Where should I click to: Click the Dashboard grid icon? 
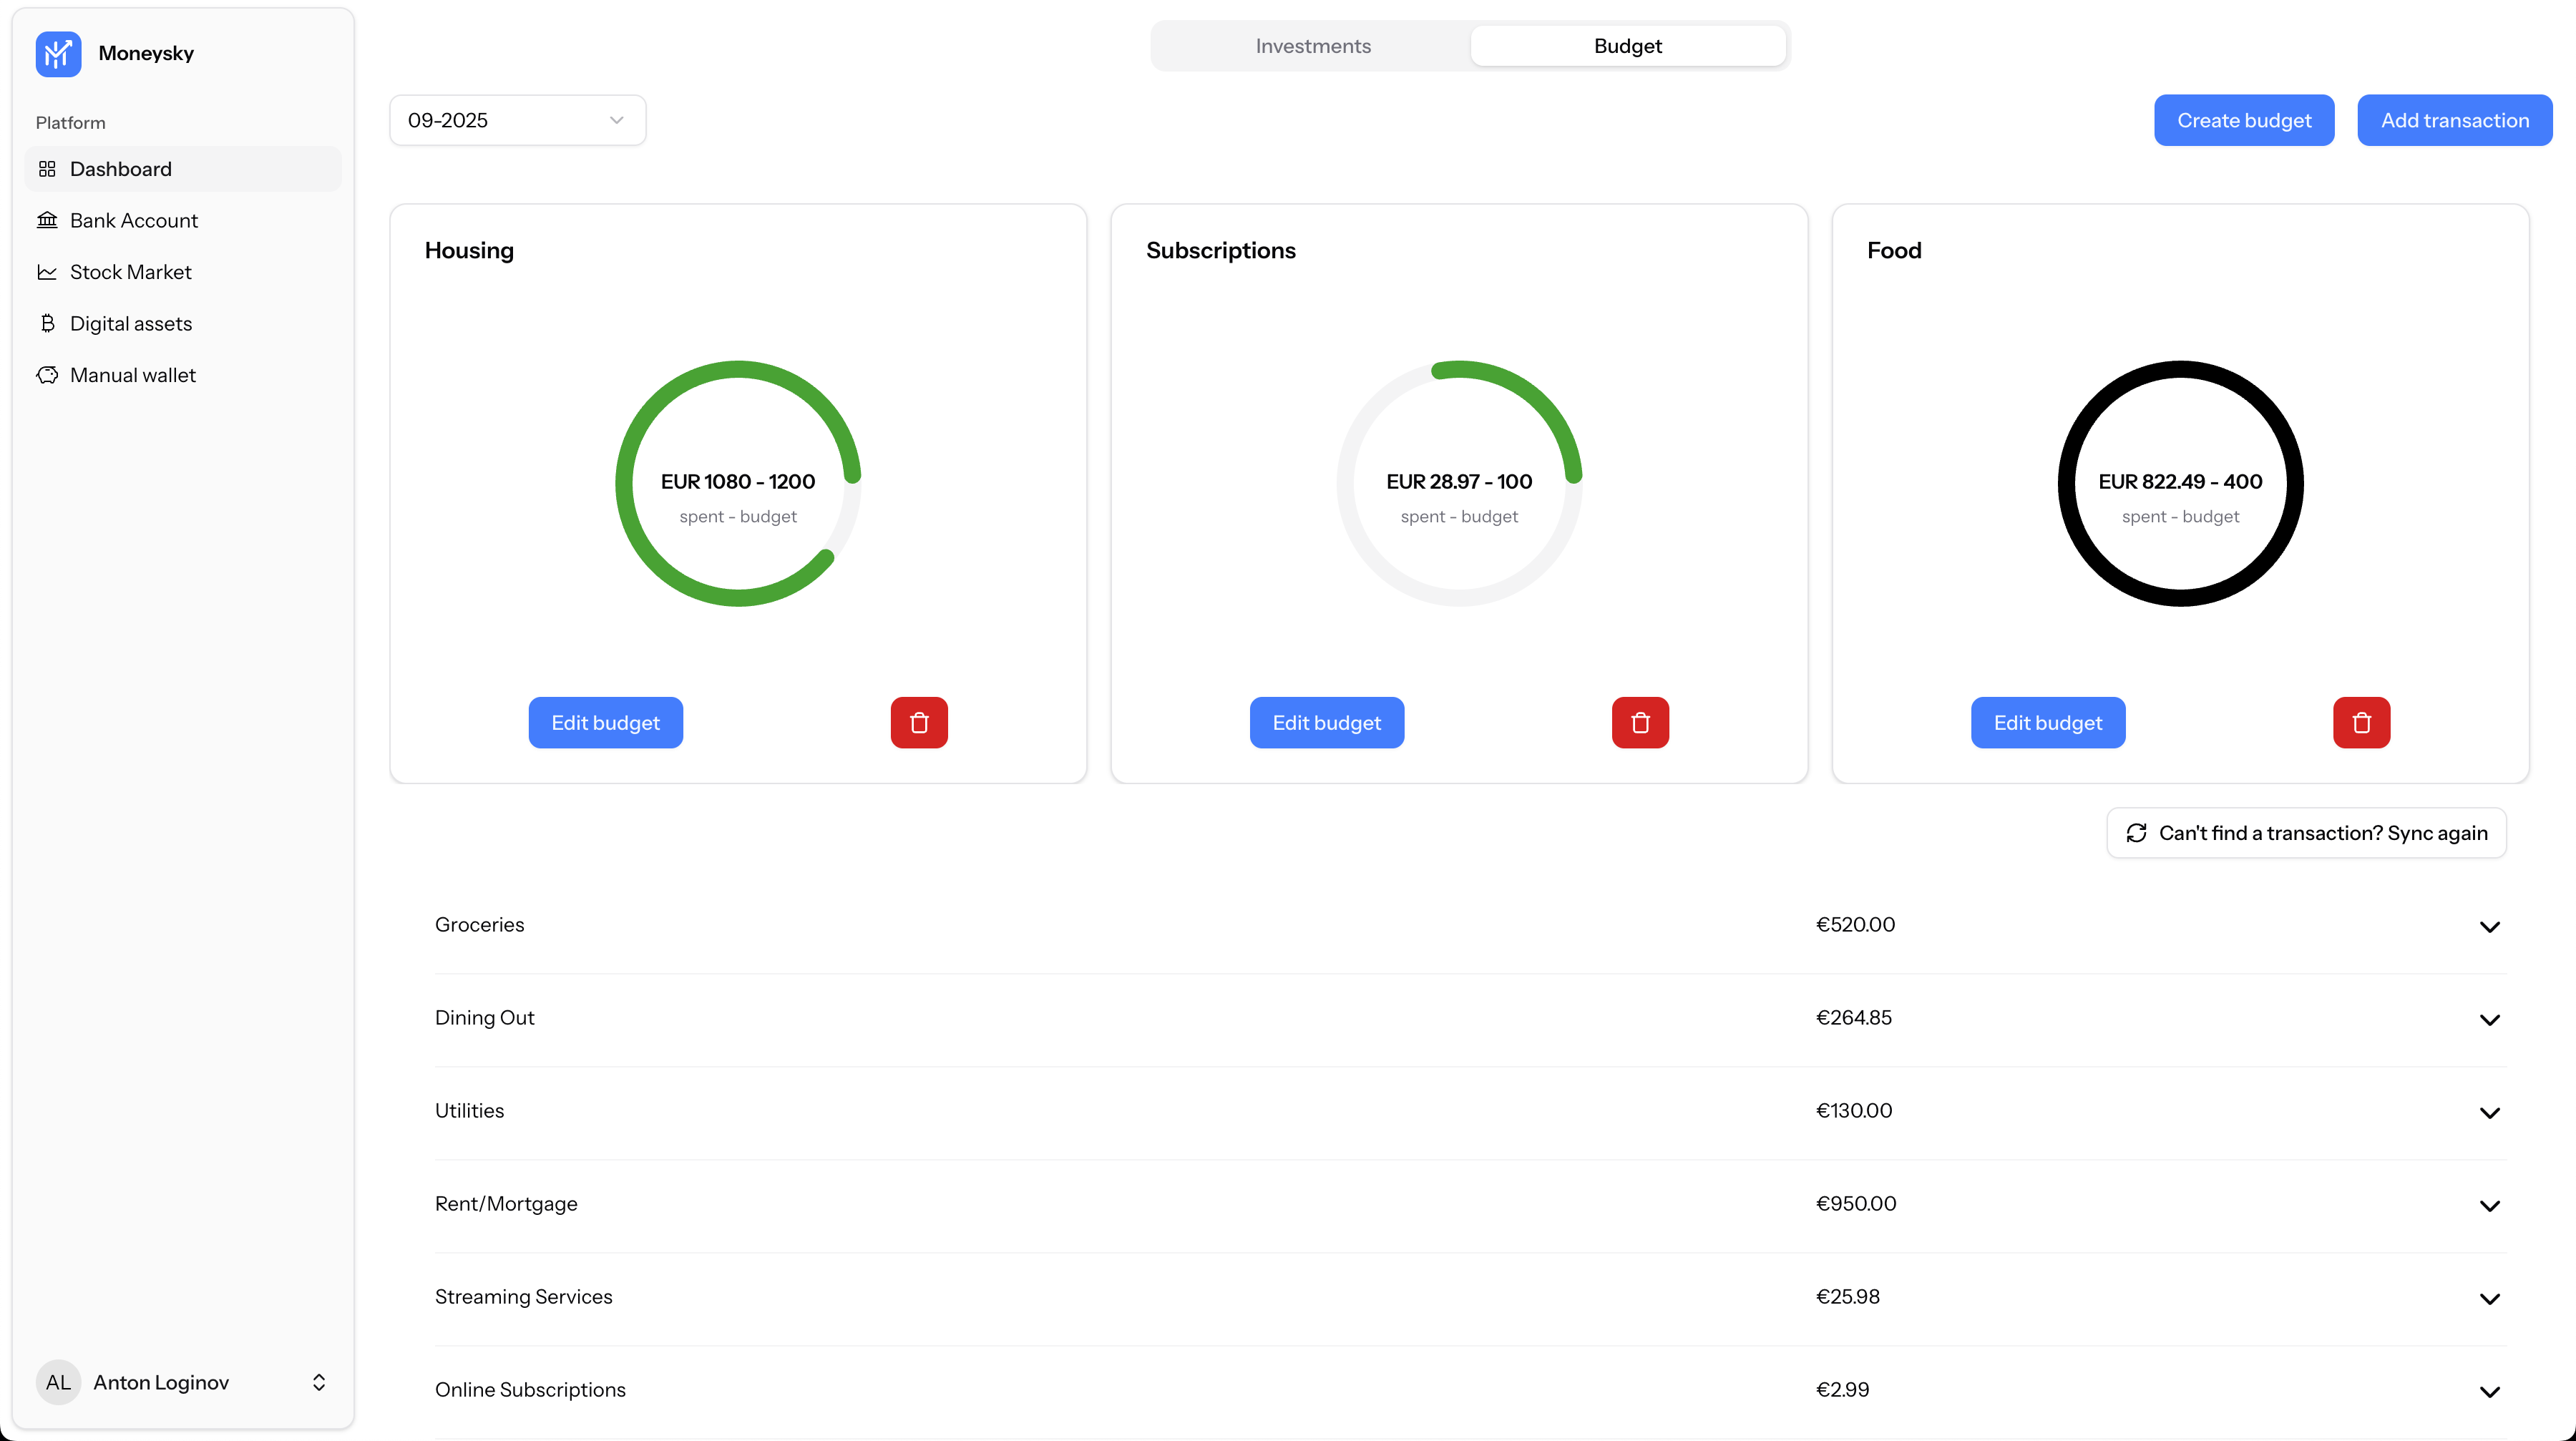coord(47,169)
